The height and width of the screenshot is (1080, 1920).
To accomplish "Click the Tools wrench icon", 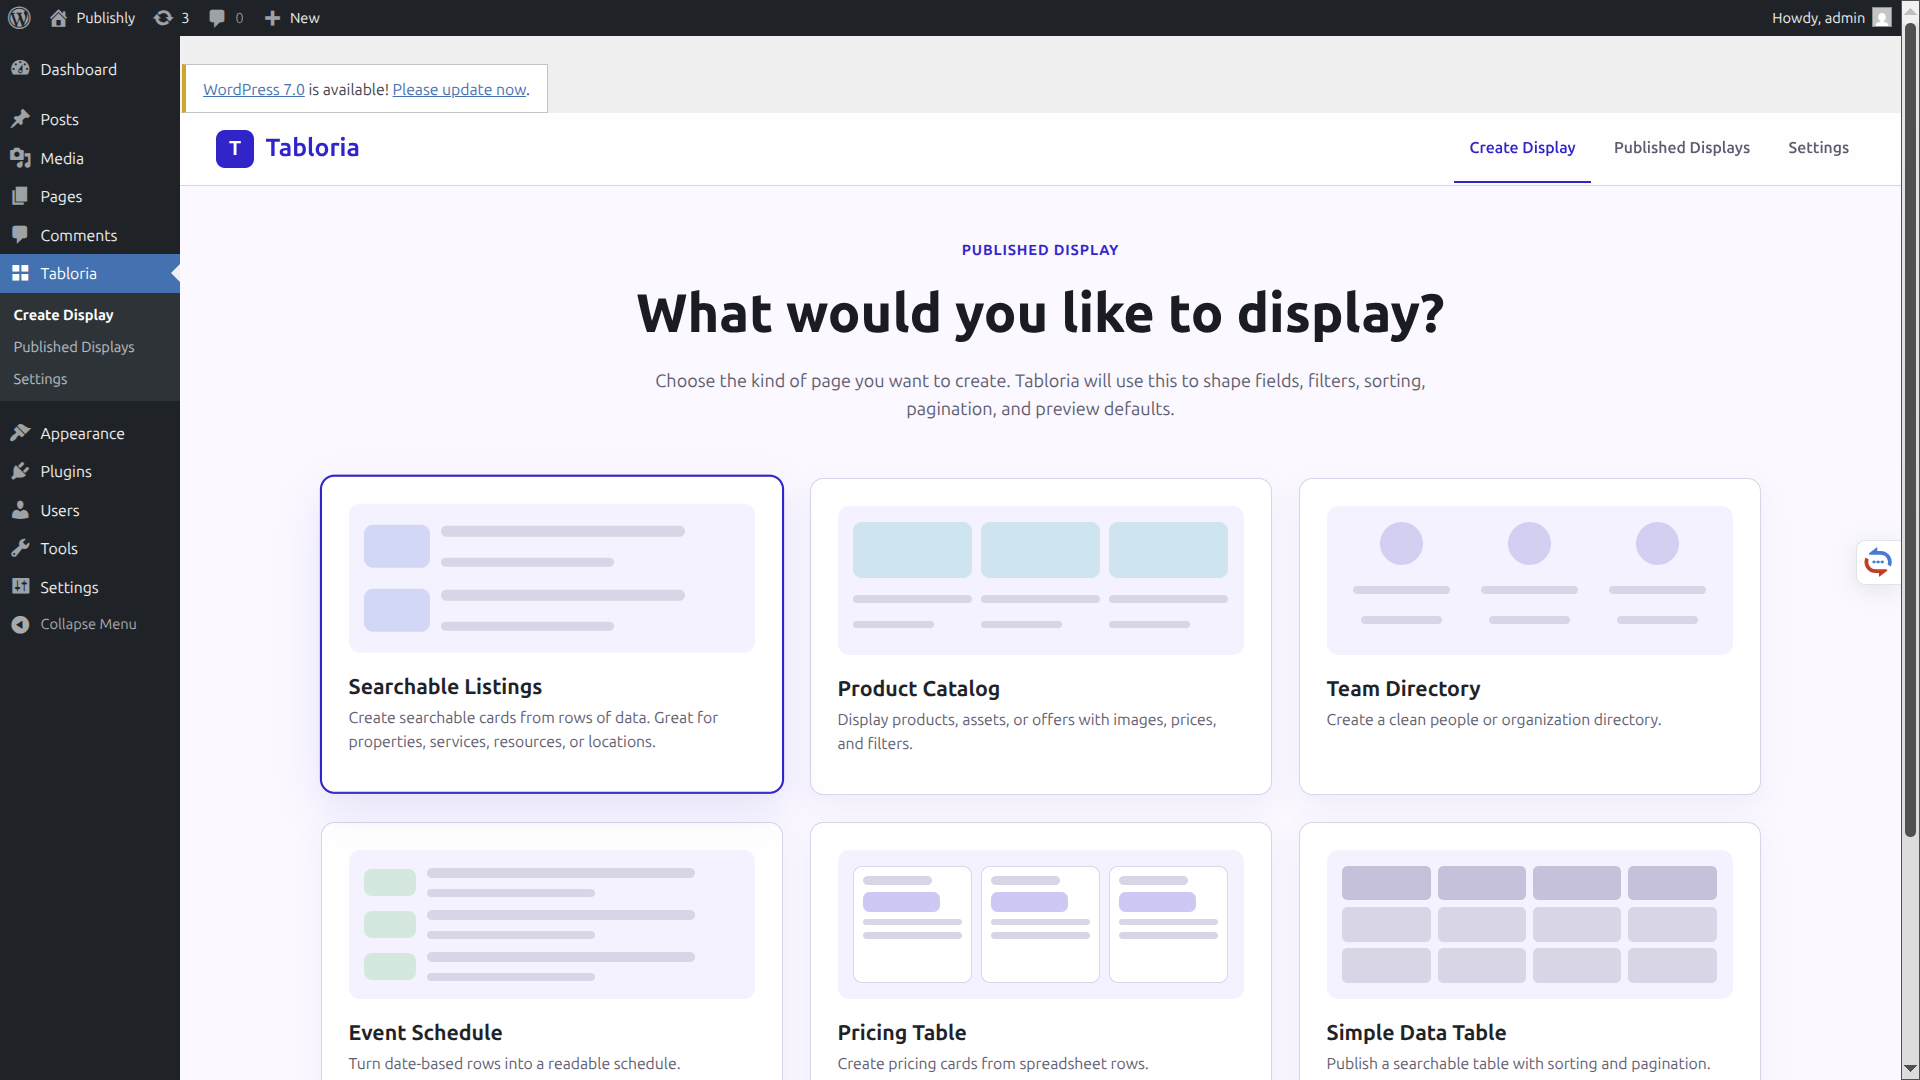I will click(x=20, y=548).
